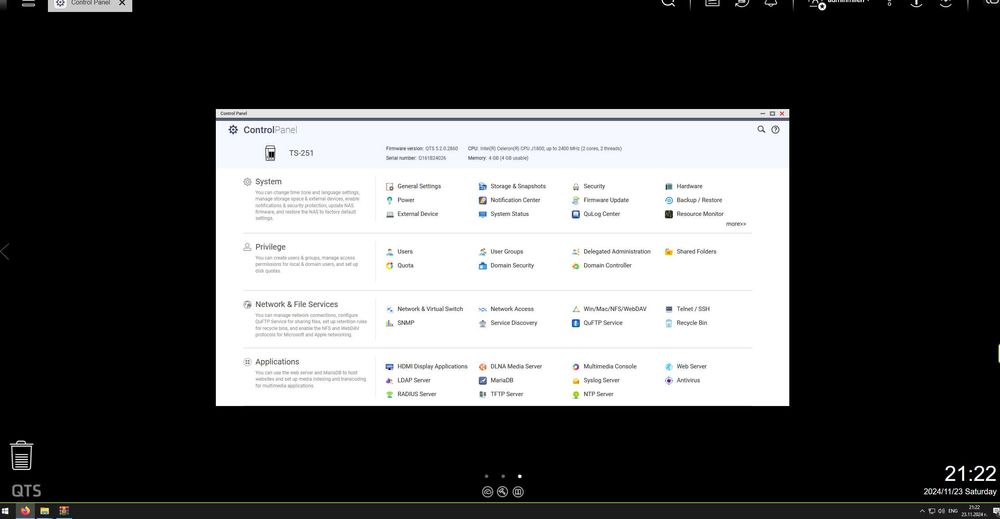This screenshot has height=519, width=1000.
Task: Open TFTP Server
Action: (x=501, y=395)
